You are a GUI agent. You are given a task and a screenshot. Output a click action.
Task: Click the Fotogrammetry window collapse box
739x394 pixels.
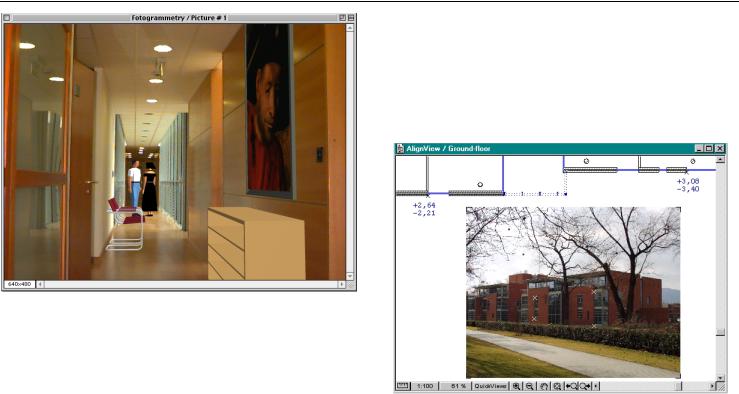click(x=351, y=18)
